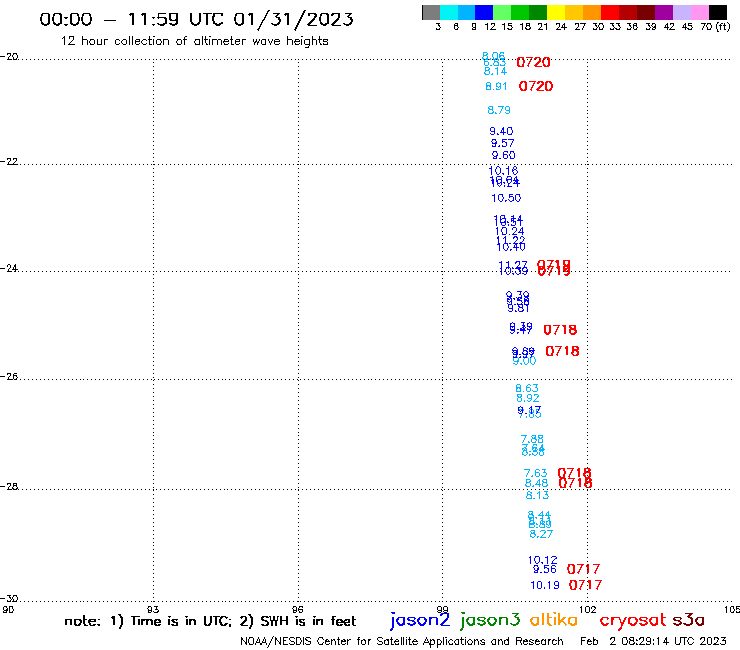Click wave height value '9.40'
The width and height of the screenshot is (740, 650).
pos(501,131)
